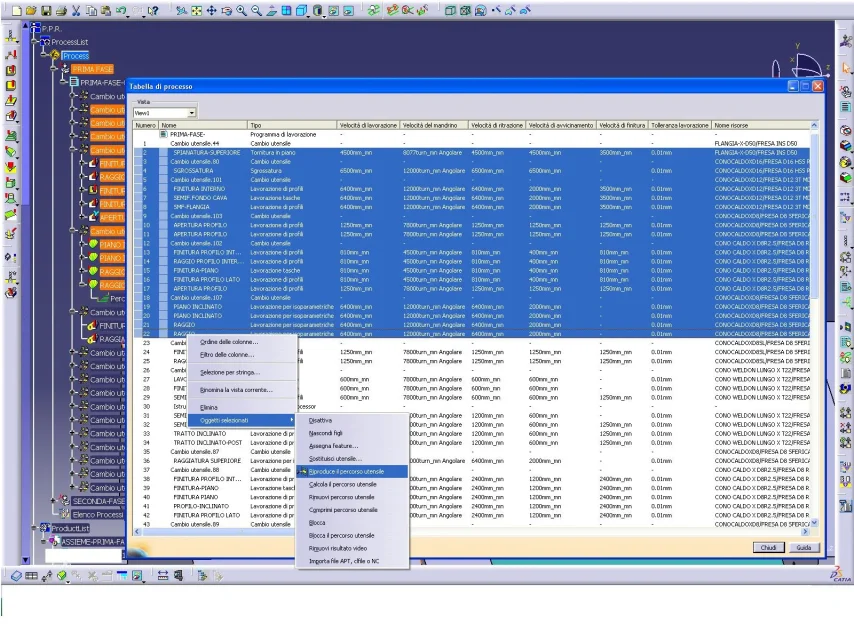
Task: Choose 'Rinomina la vista corrente...' entry
Action: pyautogui.click(x=236, y=390)
